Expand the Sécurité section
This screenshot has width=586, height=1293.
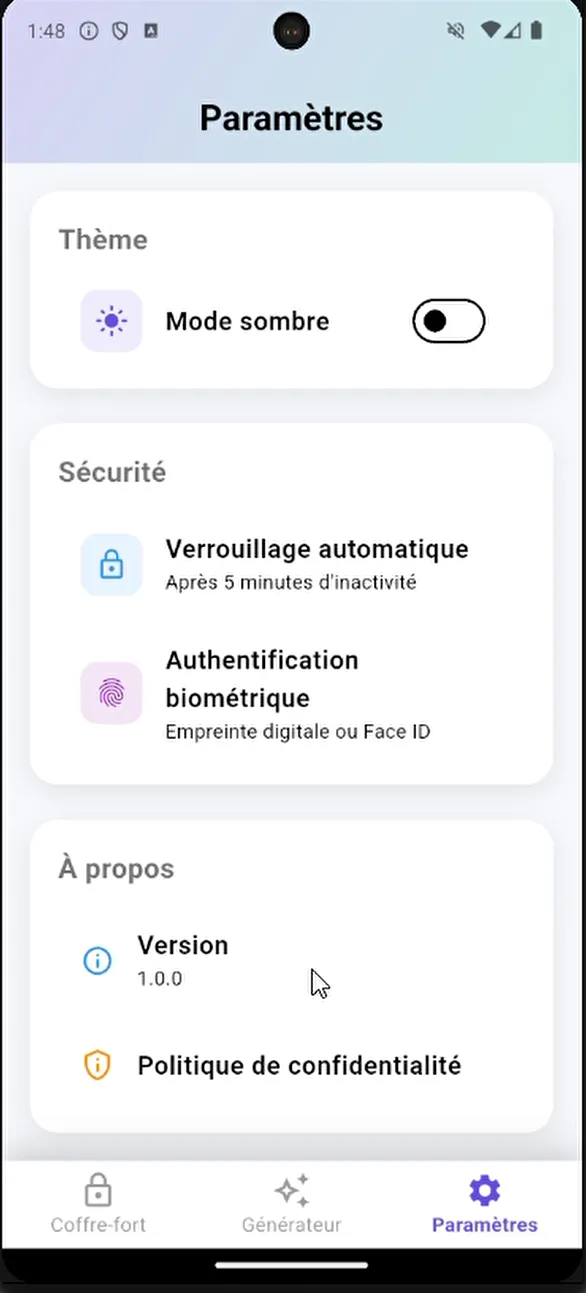click(x=112, y=472)
